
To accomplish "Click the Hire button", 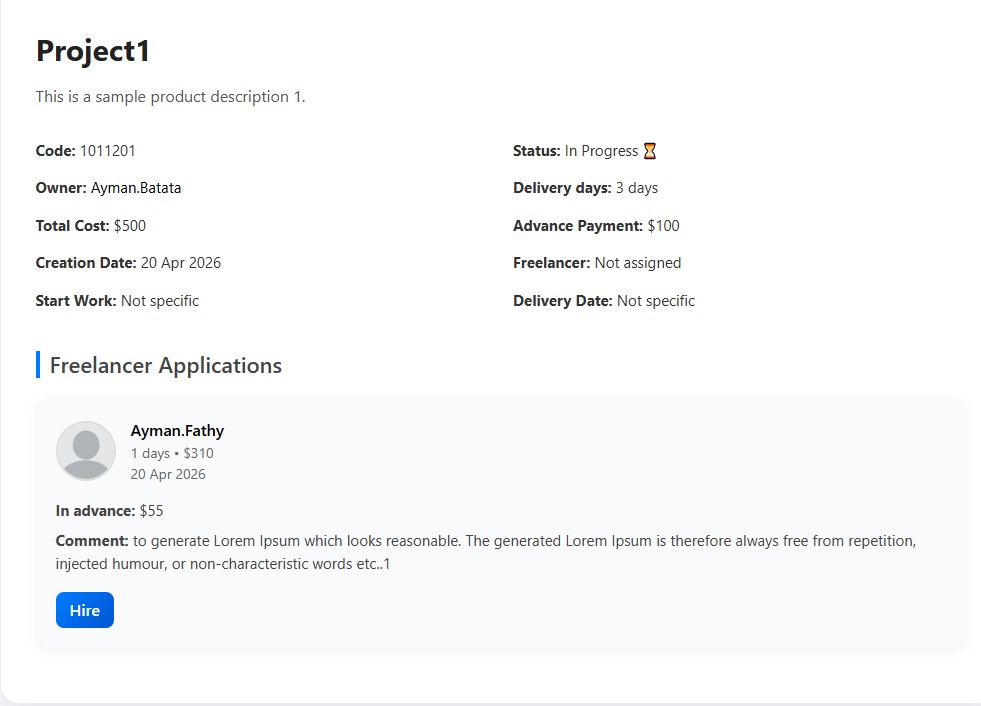I will 85,610.
